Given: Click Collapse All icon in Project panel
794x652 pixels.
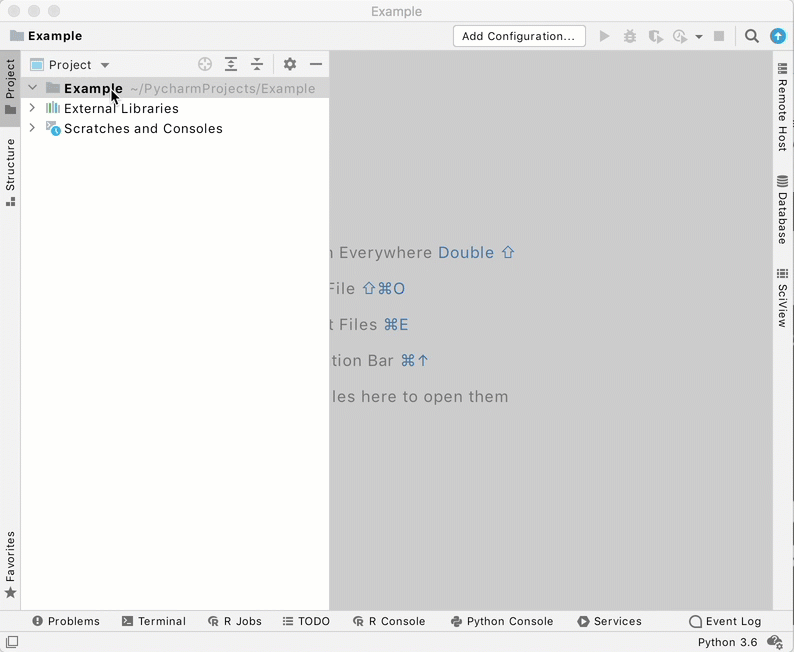Looking at the screenshot, I should 257,64.
